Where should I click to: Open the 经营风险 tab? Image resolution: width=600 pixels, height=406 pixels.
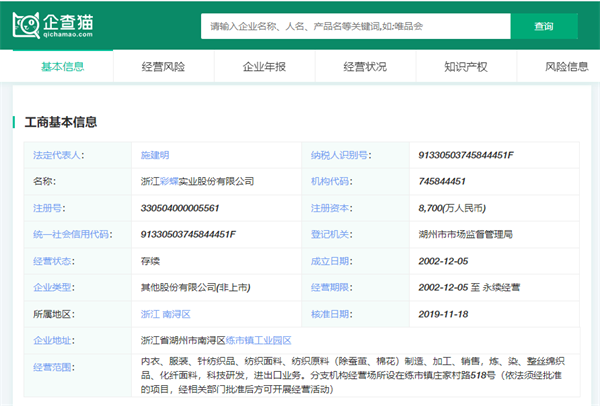tap(163, 67)
